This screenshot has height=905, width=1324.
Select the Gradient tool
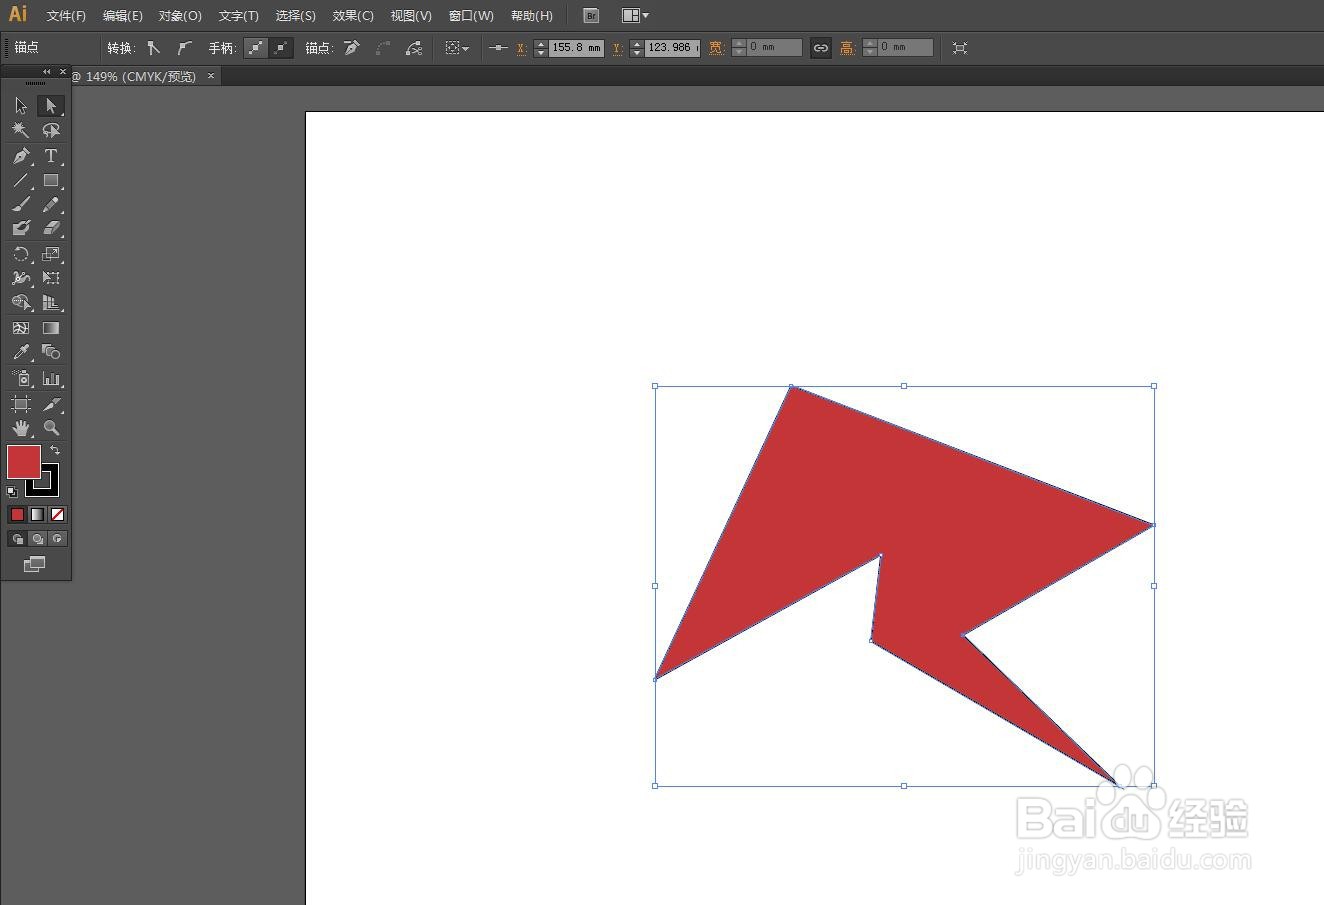(51, 328)
